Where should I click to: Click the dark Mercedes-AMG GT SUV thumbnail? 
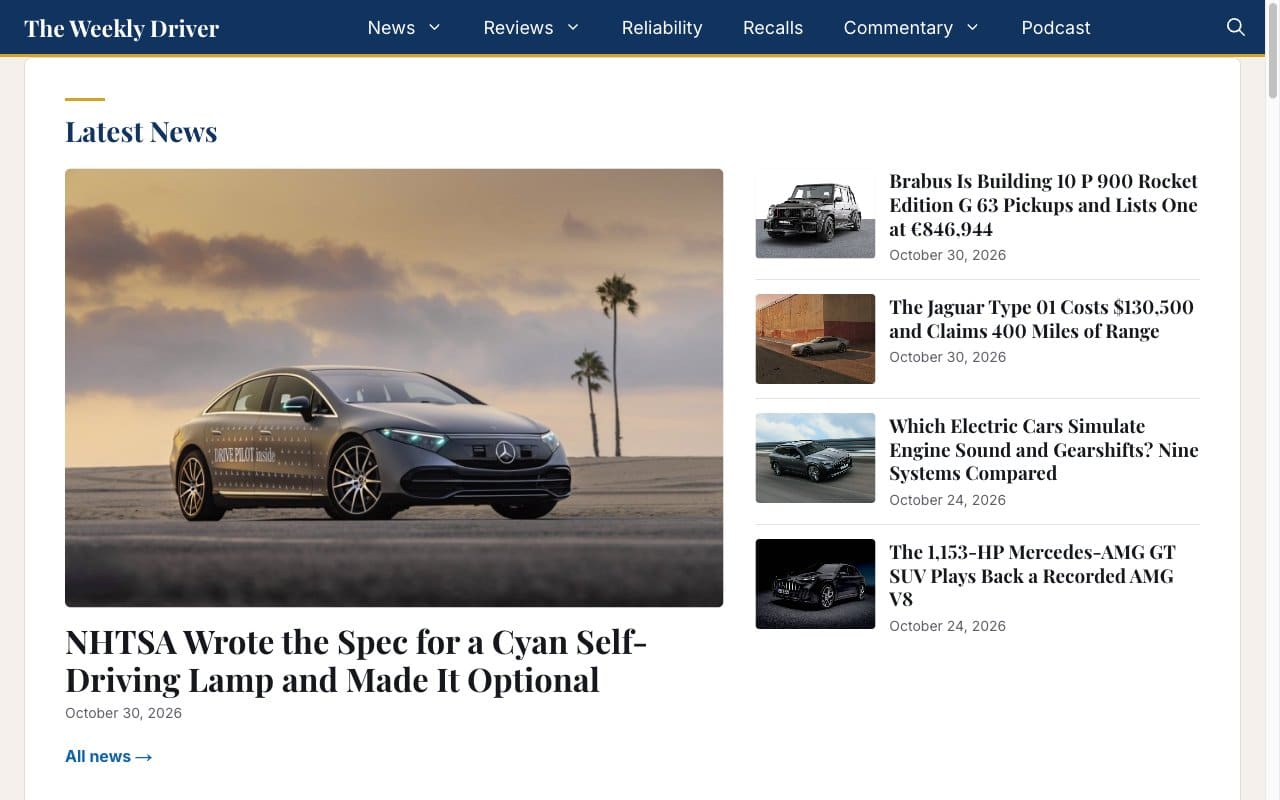(815, 584)
